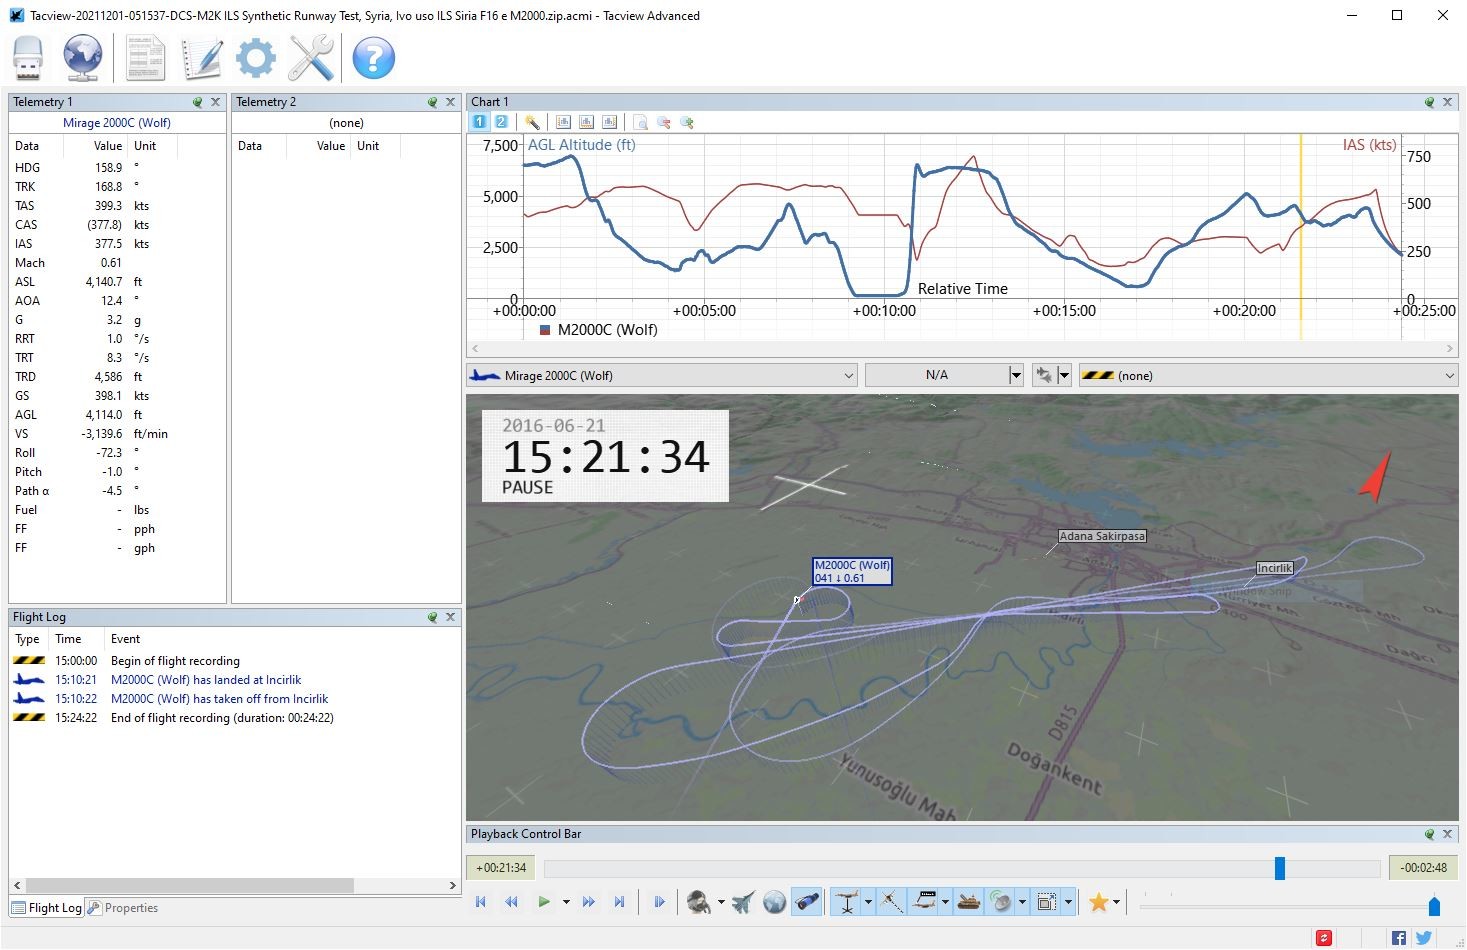Viewport: 1467px width, 950px height.
Task: Click the chart magic wand icon
Action: [532, 122]
